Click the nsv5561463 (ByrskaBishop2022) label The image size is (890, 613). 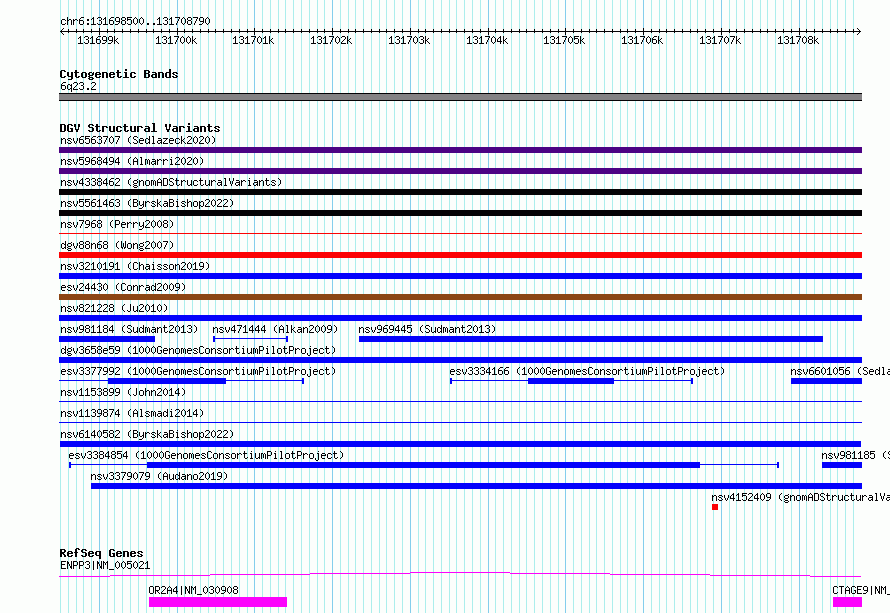pyautogui.click(x=147, y=203)
